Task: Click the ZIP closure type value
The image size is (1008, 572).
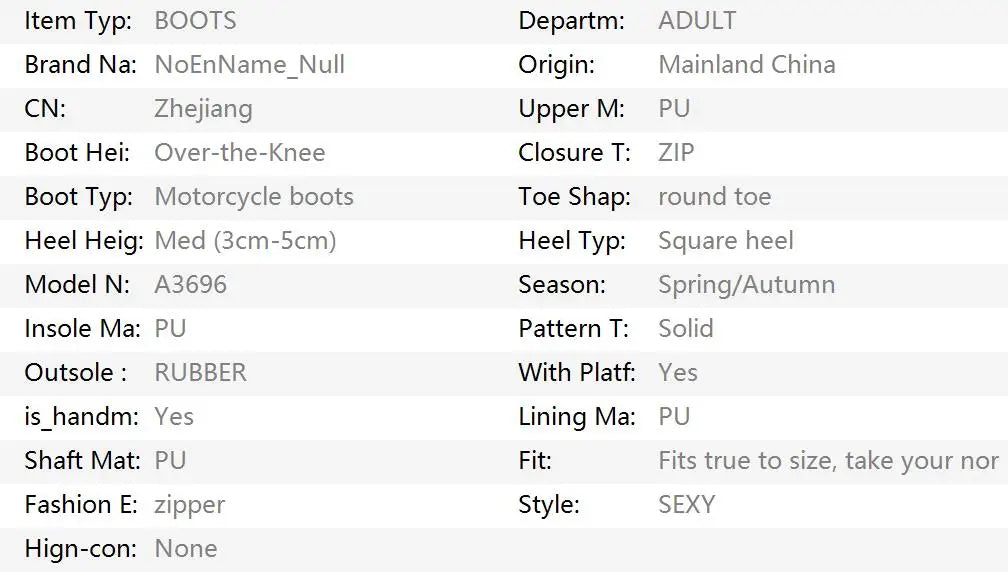Action: point(676,153)
